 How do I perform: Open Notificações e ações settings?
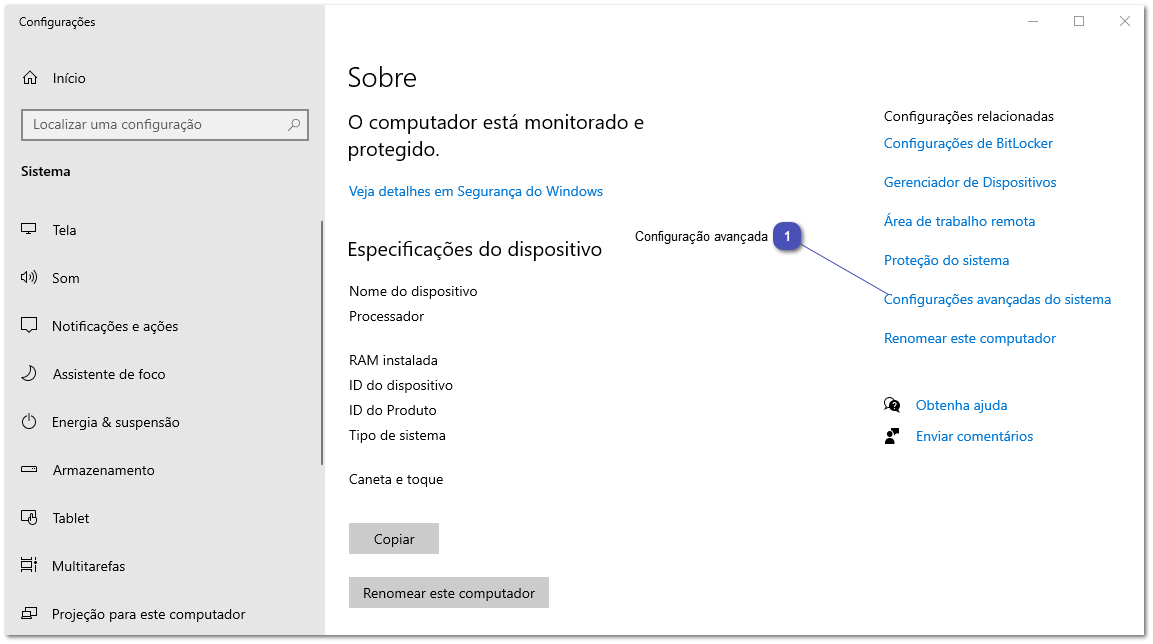click(30, 325)
